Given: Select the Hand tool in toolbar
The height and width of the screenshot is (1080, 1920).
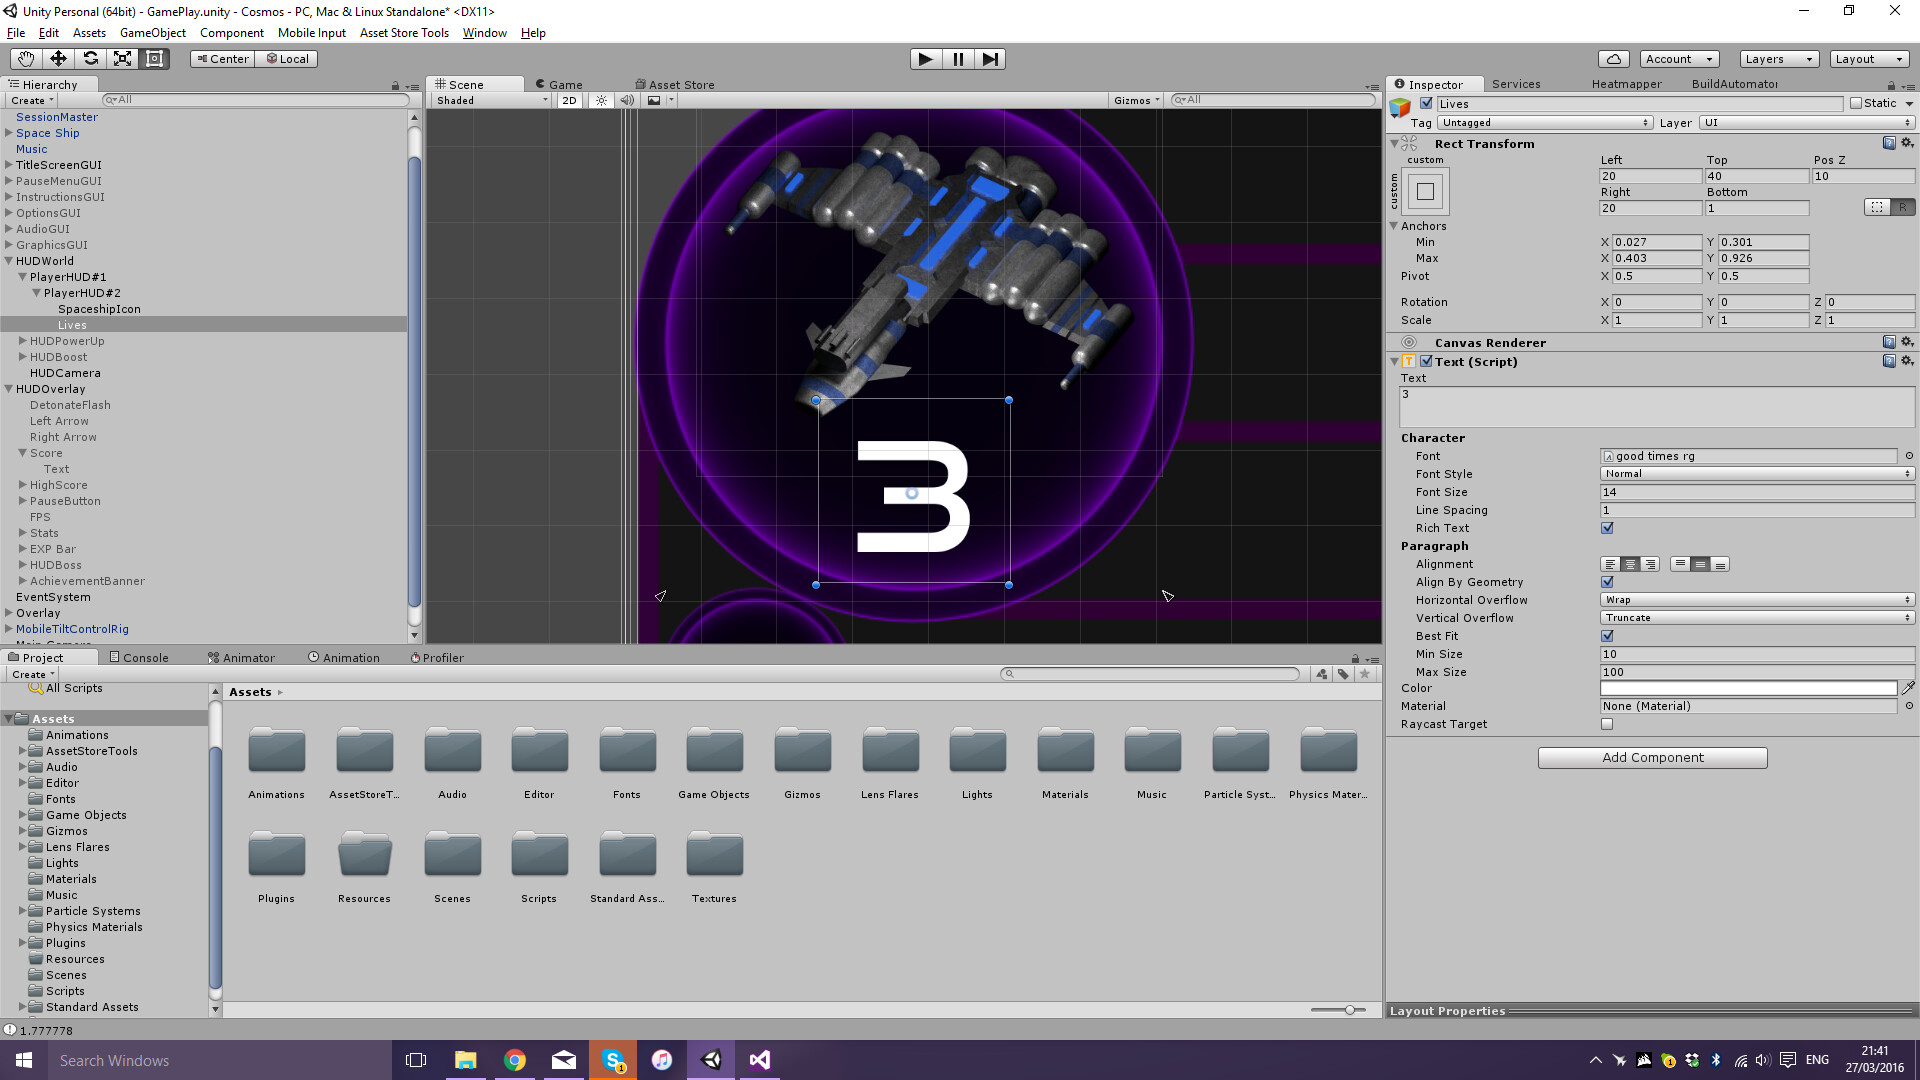Looking at the screenshot, I should [26, 59].
